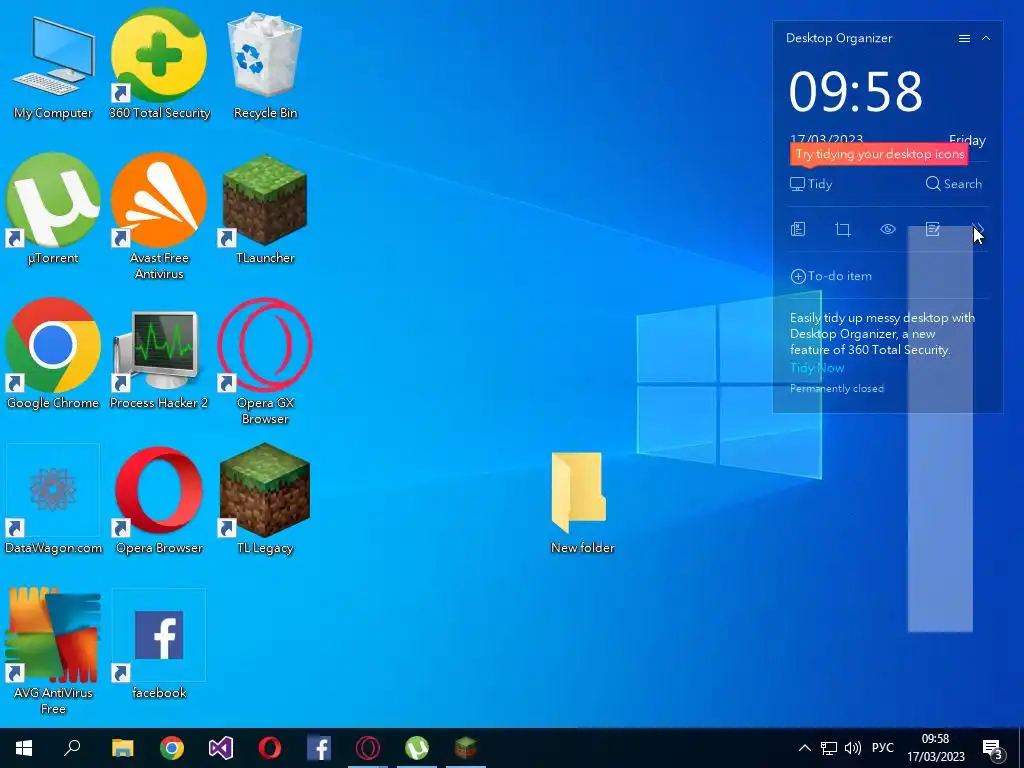Click the Tidy Now link
1024x768 pixels.
pos(817,368)
